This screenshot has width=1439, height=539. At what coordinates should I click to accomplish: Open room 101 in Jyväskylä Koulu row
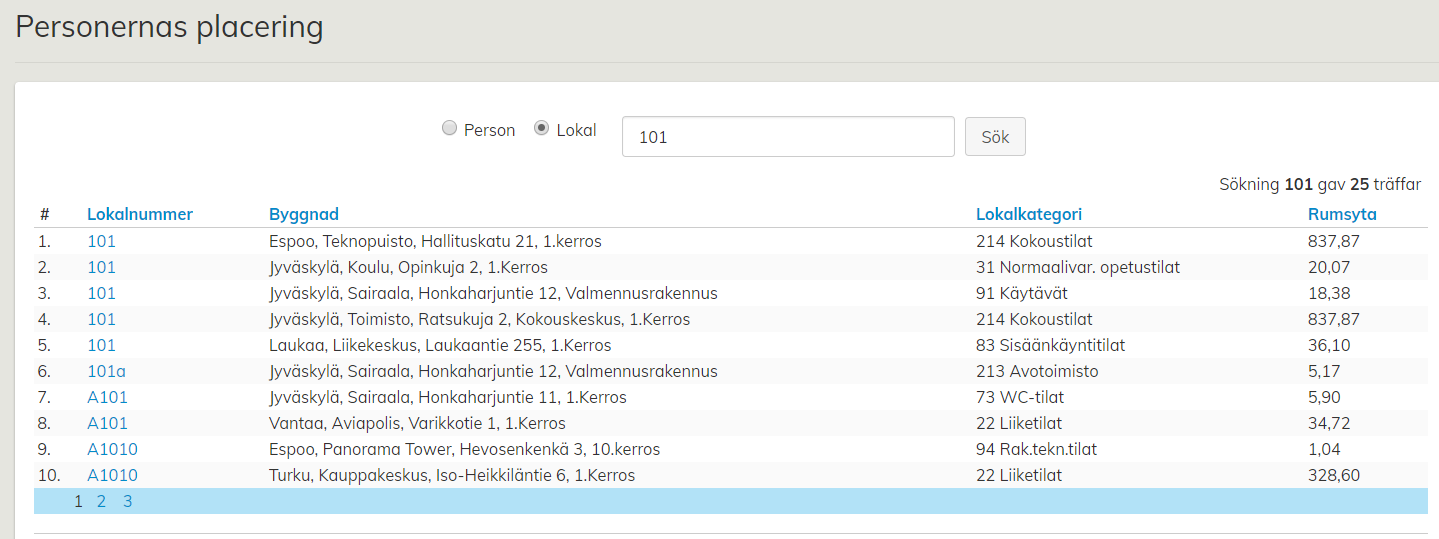tap(101, 267)
